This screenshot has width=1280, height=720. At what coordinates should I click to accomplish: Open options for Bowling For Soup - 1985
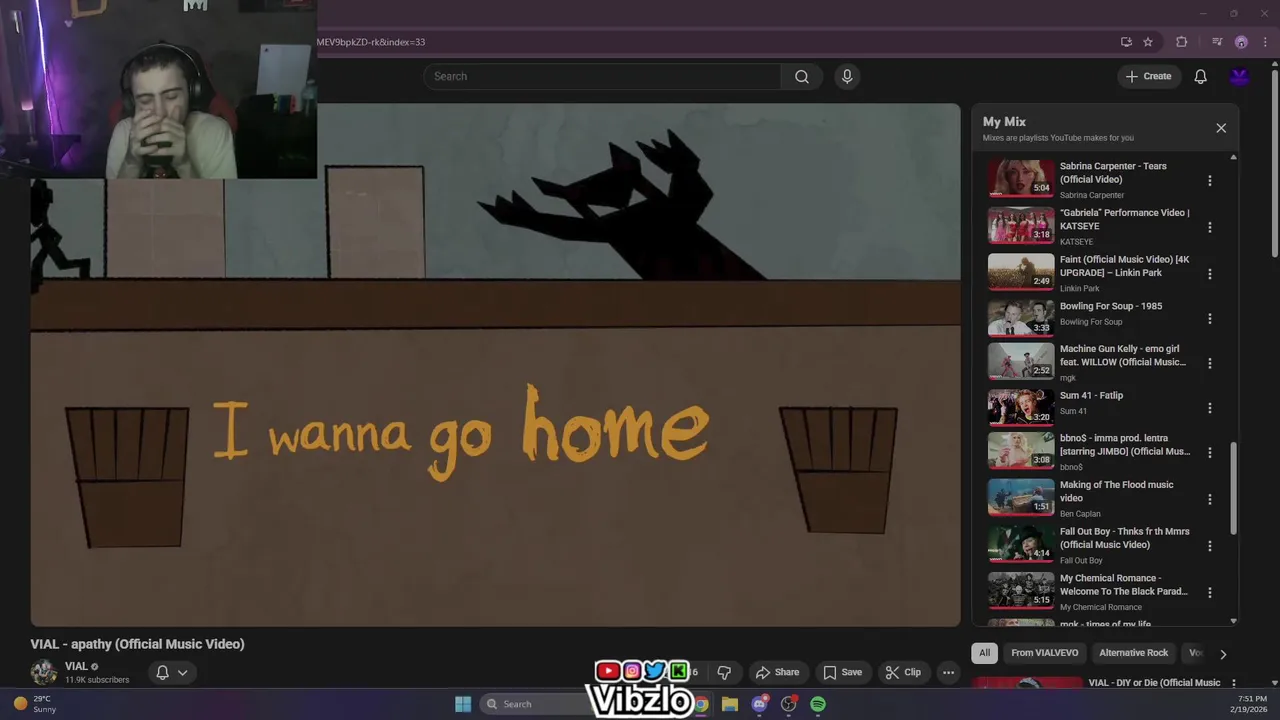click(x=1209, y=319)
